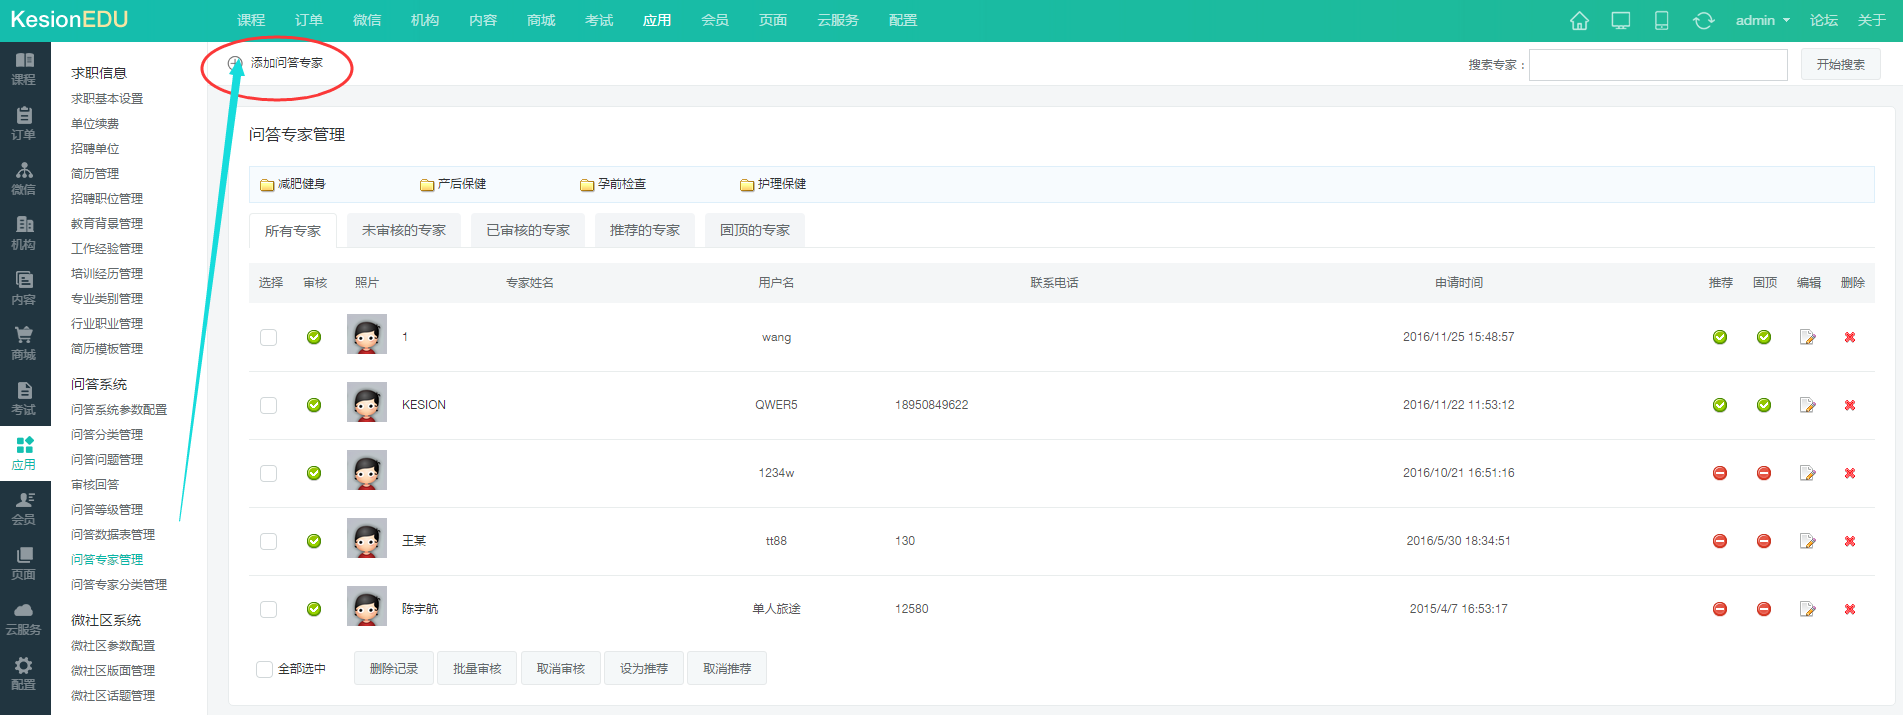Open the 商城 shopping cart sidebar icon
This screenshot has height=715, width=1903.
24,342
